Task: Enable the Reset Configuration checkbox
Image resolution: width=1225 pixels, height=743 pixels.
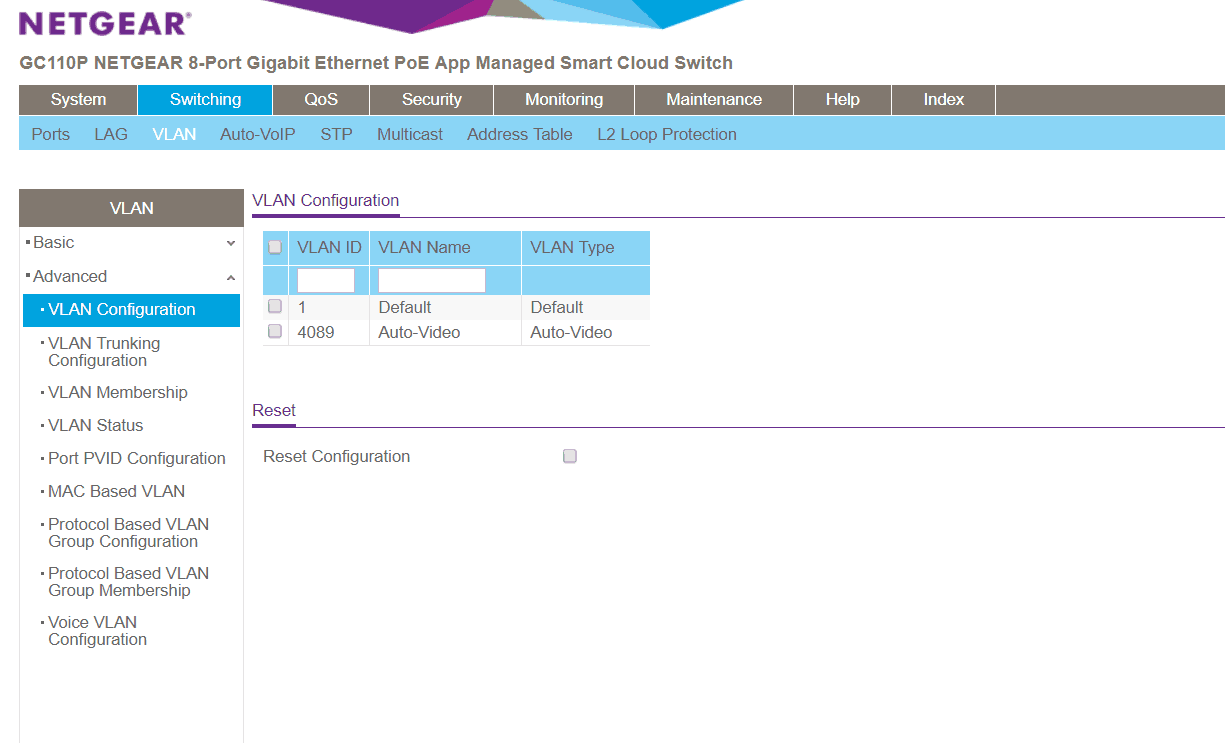Action: 570,456
